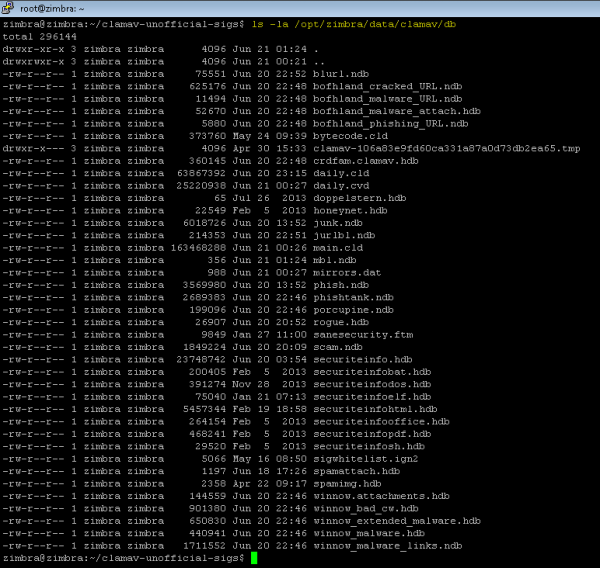
Task: Select crdfam.clamav.hdb file name
Action: (x=366, y=161)
